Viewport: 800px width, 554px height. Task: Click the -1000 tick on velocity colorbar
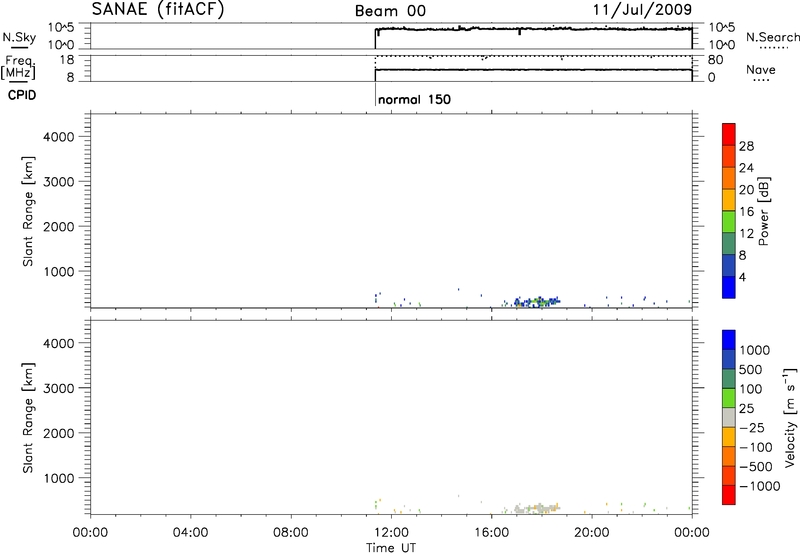760,486
